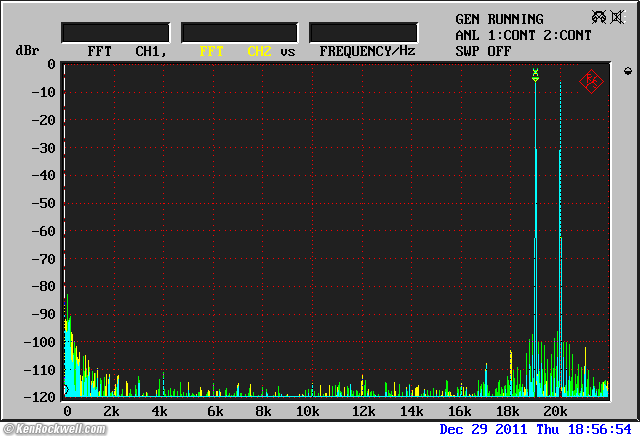The image size is (640, 436).
Task: Click the '16k' frequency axis label
Action: (460, 411)
